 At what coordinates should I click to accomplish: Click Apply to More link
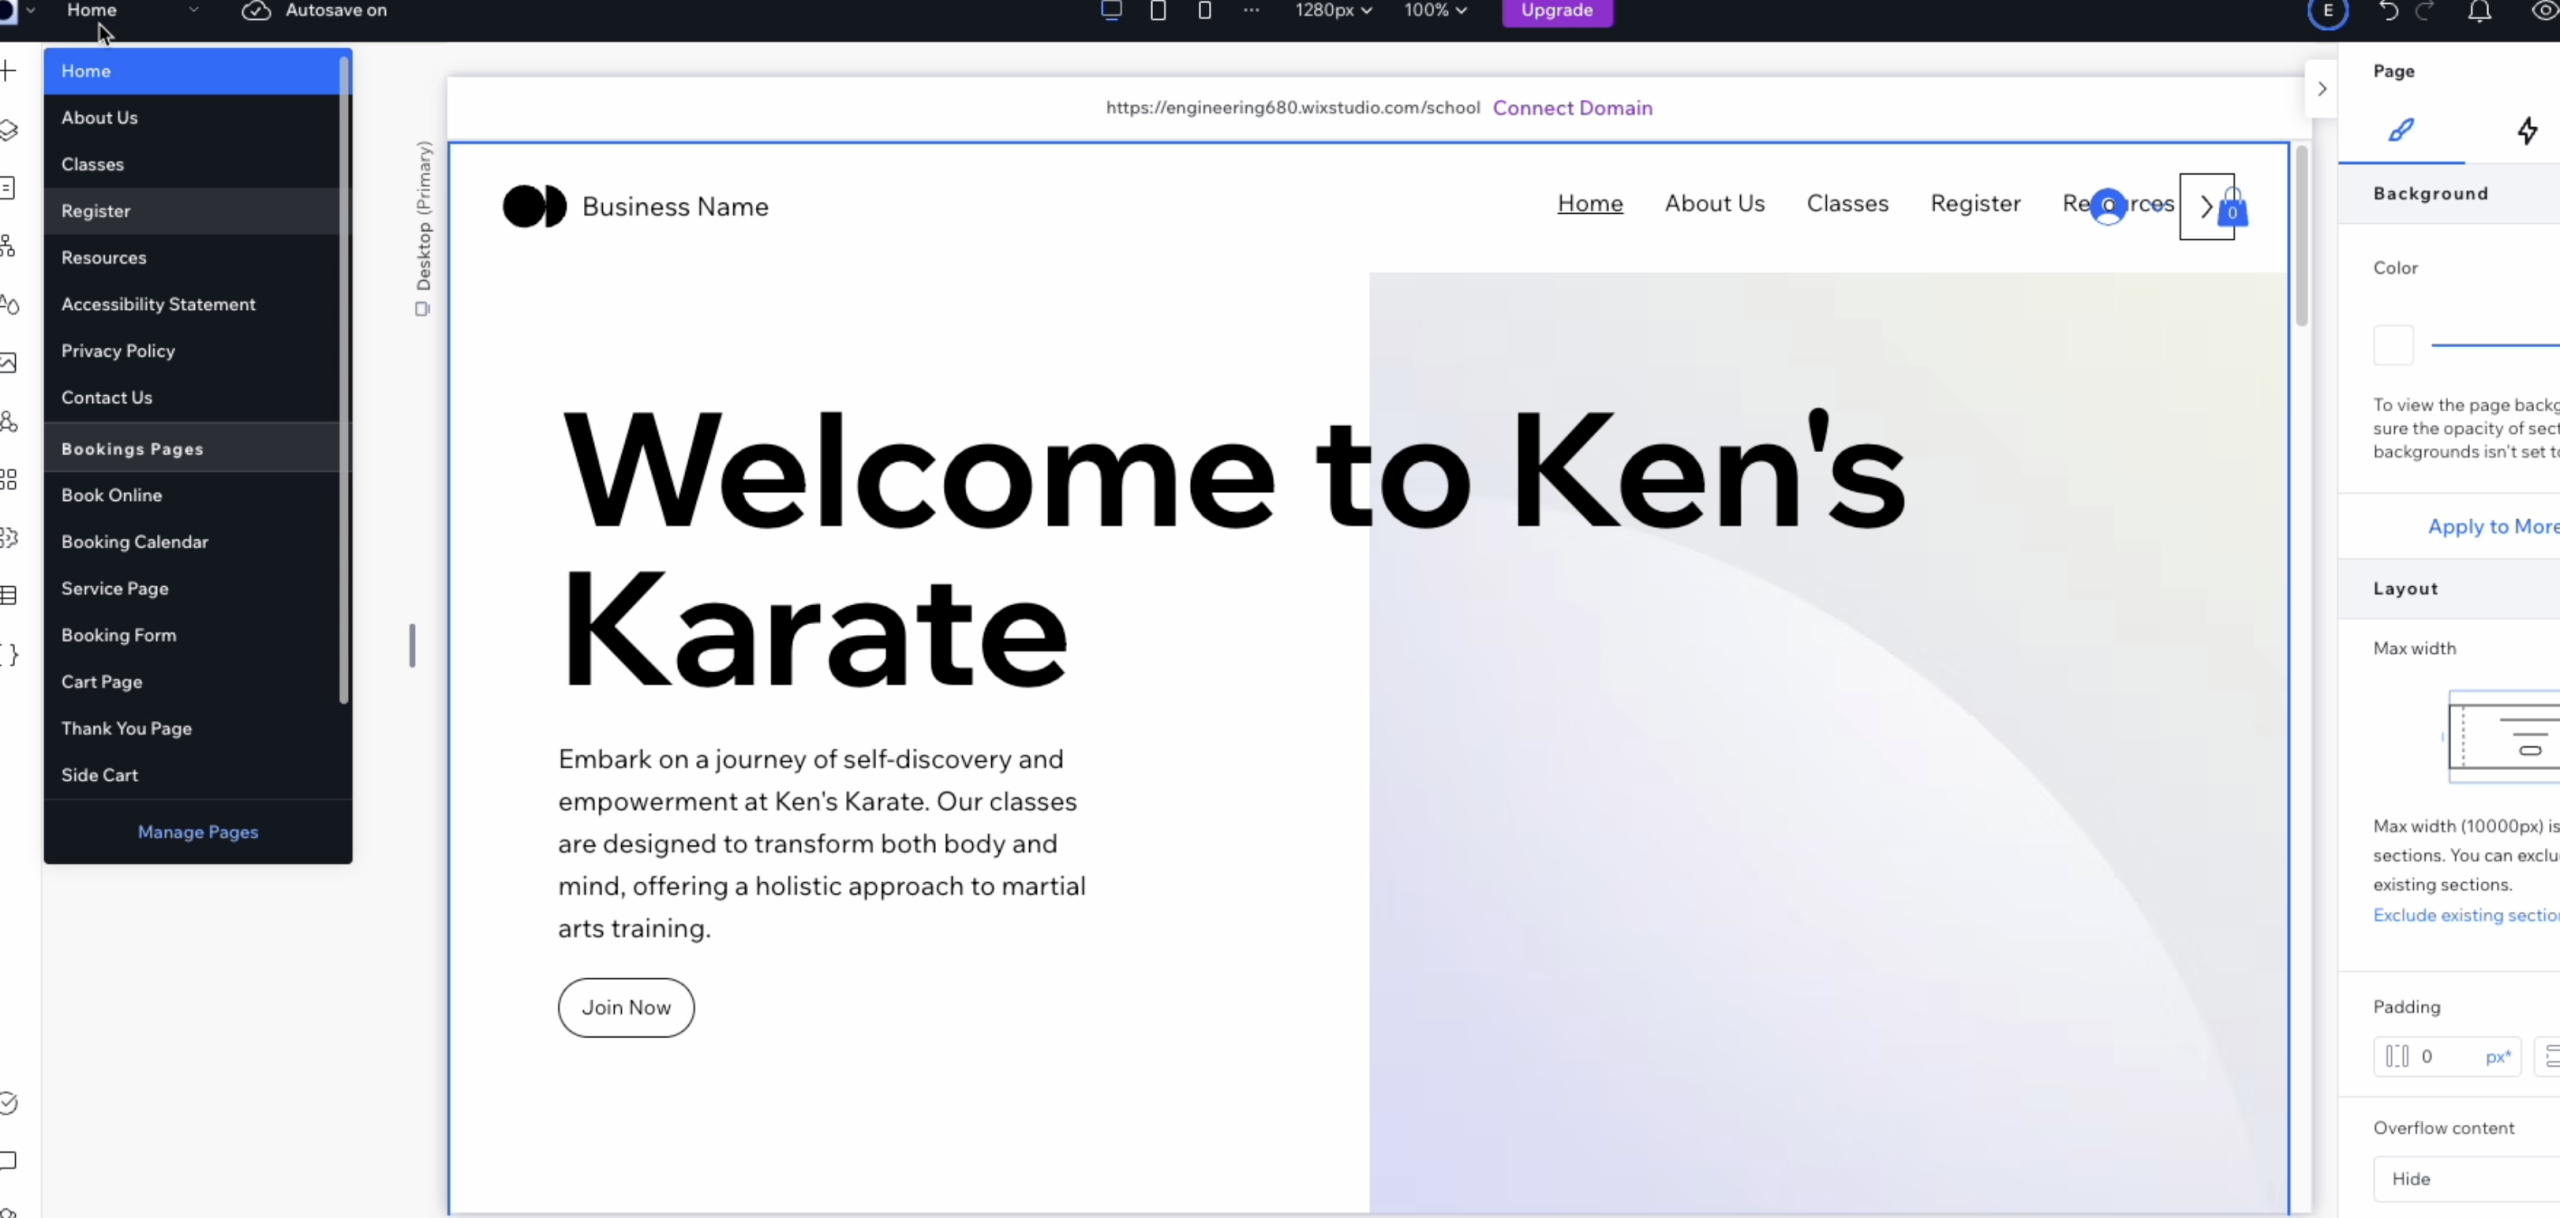click(x=2493, y=526)
